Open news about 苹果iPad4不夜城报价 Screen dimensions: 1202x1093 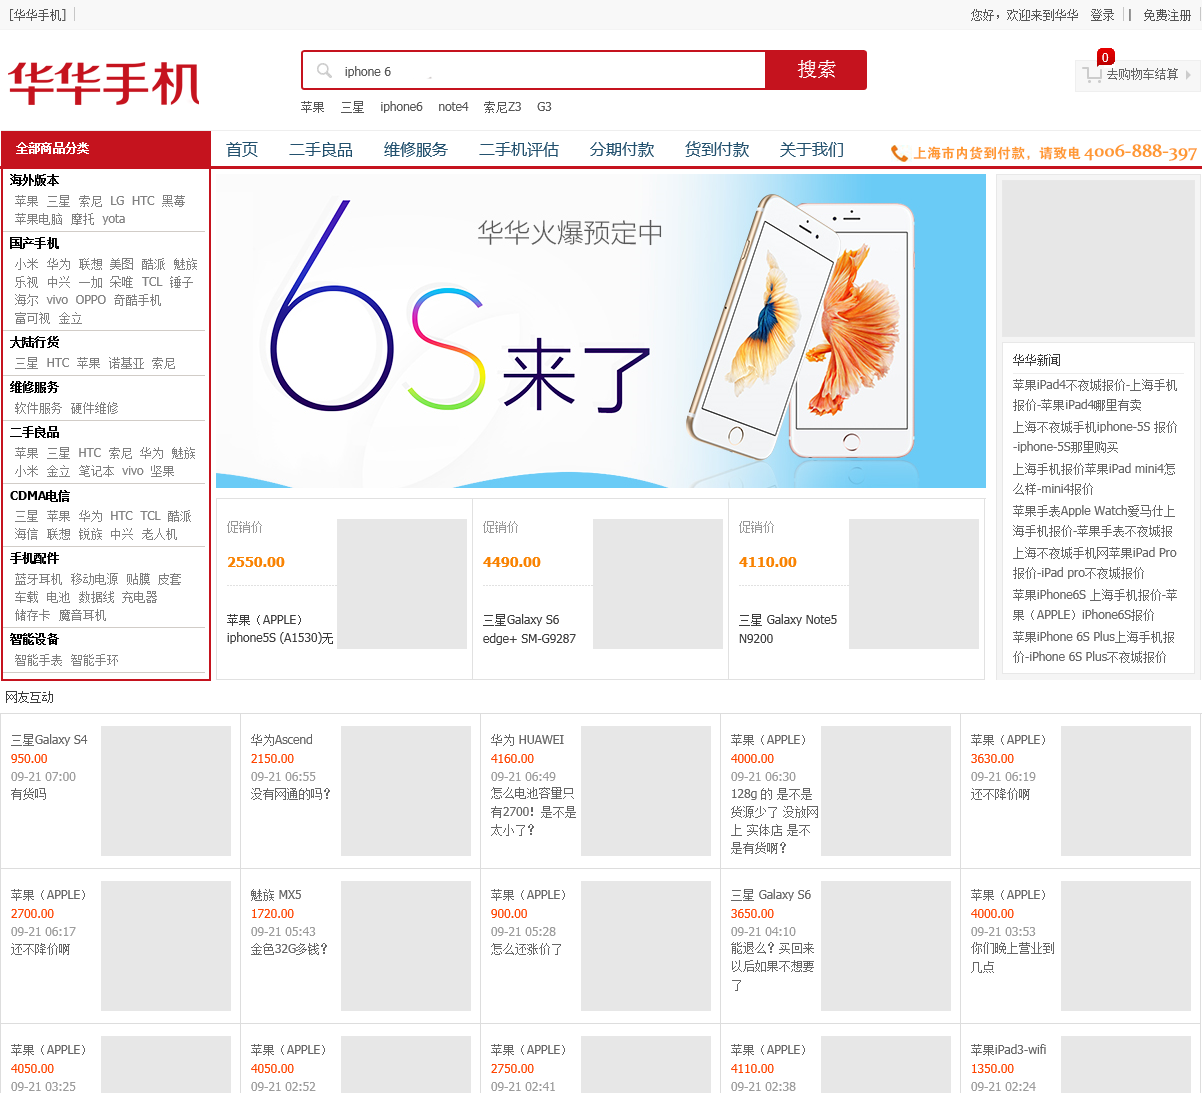pos(1095,395)
